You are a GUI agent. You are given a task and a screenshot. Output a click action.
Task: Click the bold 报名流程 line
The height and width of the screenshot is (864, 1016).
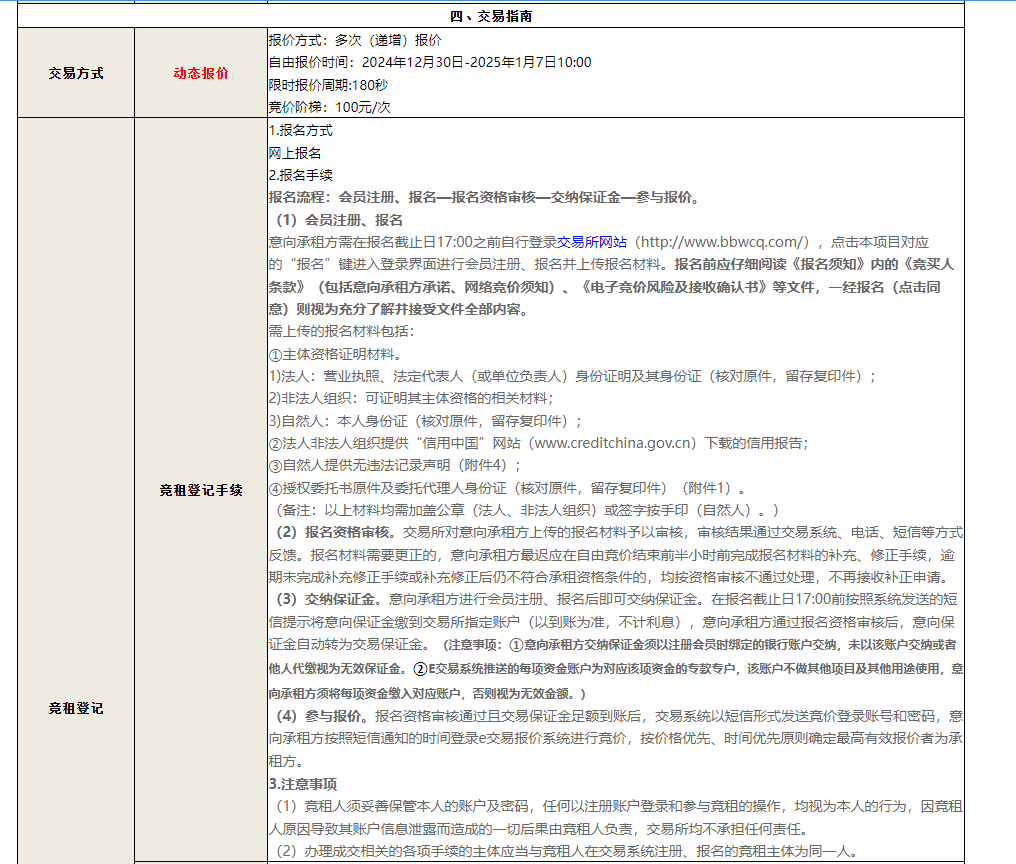(484, 197)
